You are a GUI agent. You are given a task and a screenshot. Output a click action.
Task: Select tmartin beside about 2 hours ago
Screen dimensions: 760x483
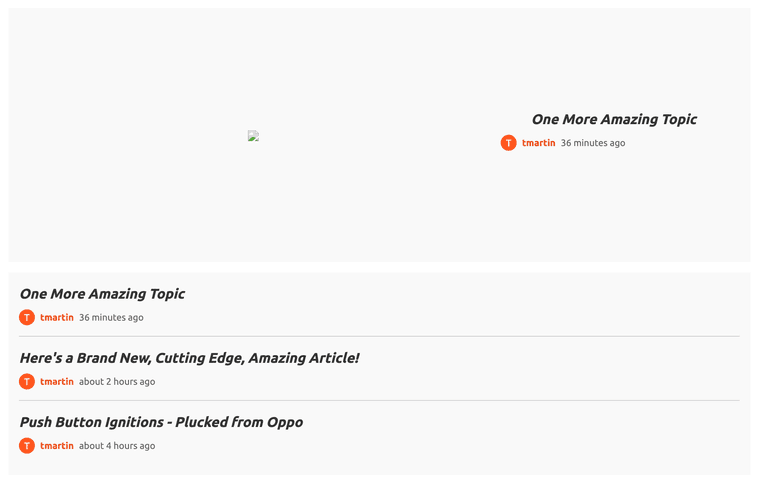pos(57,382)
